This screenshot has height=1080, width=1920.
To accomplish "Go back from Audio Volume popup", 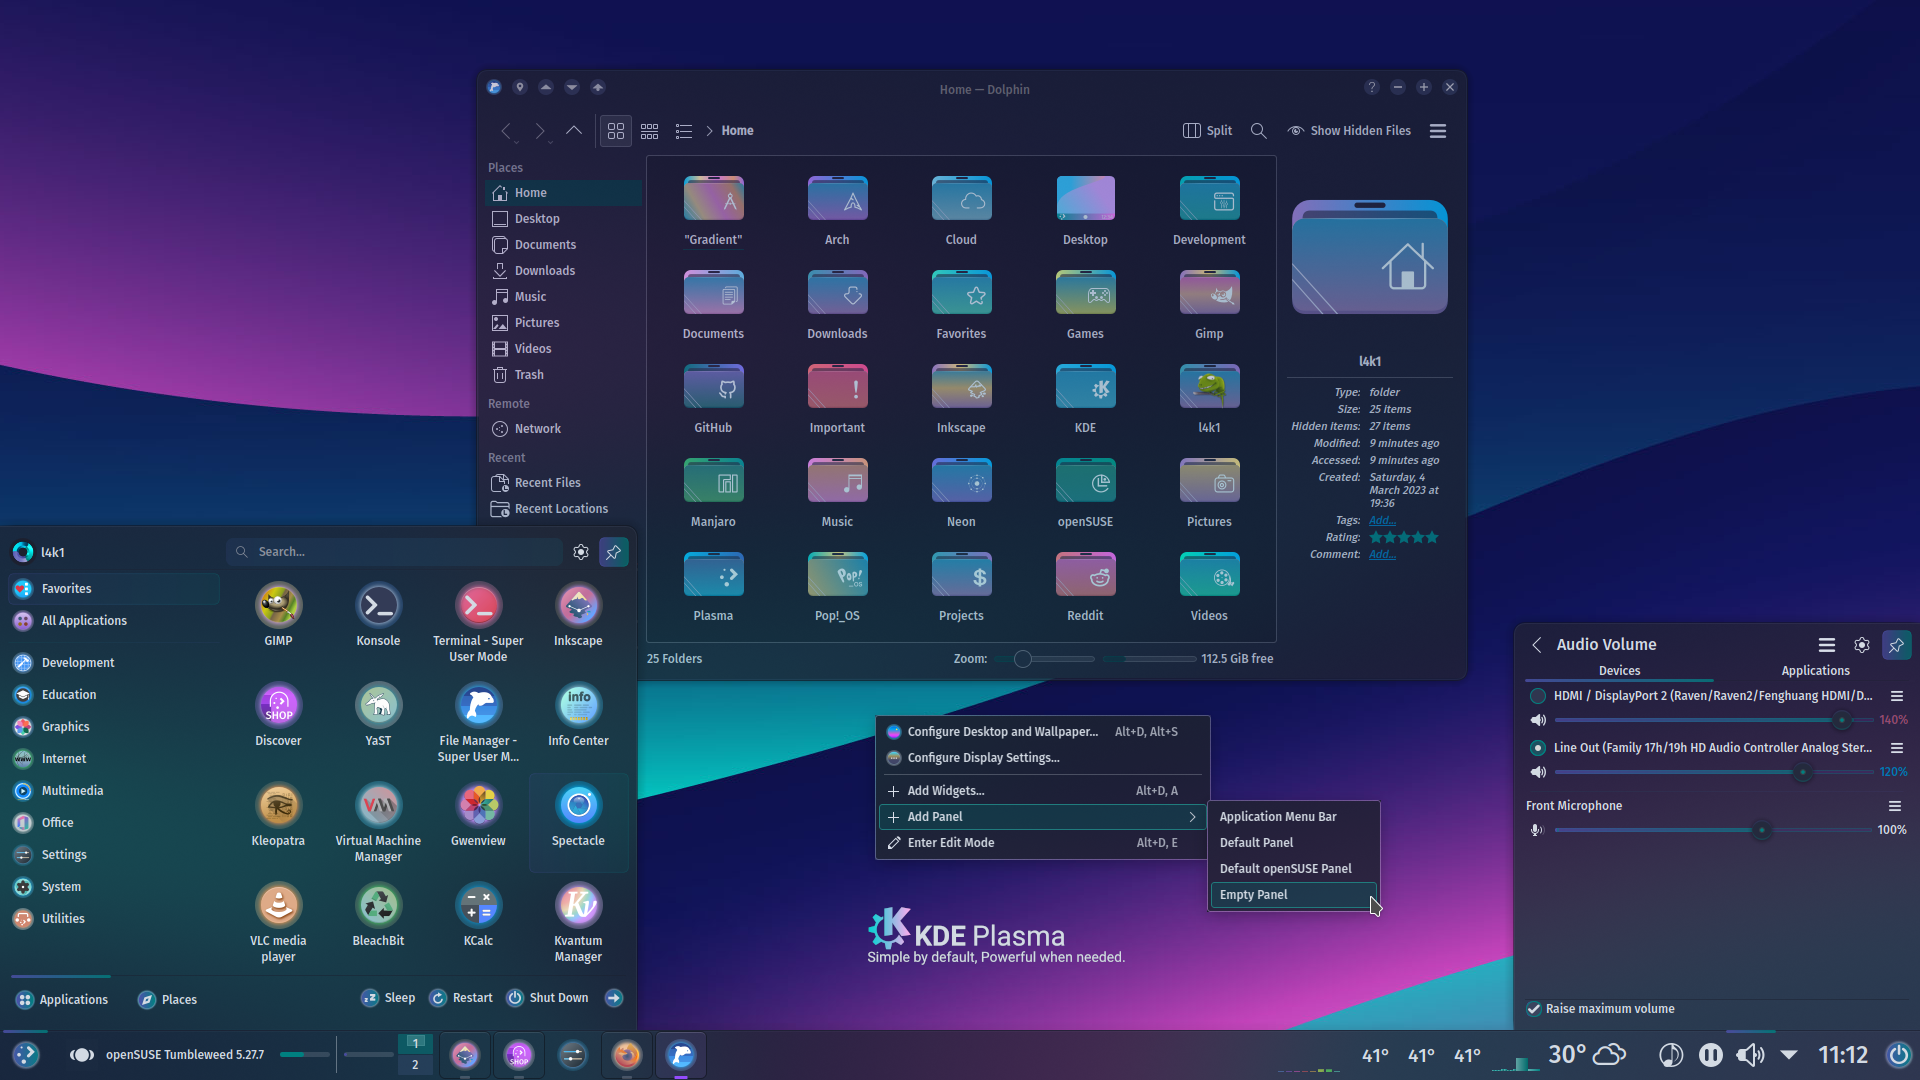I will coord(1537,645).
